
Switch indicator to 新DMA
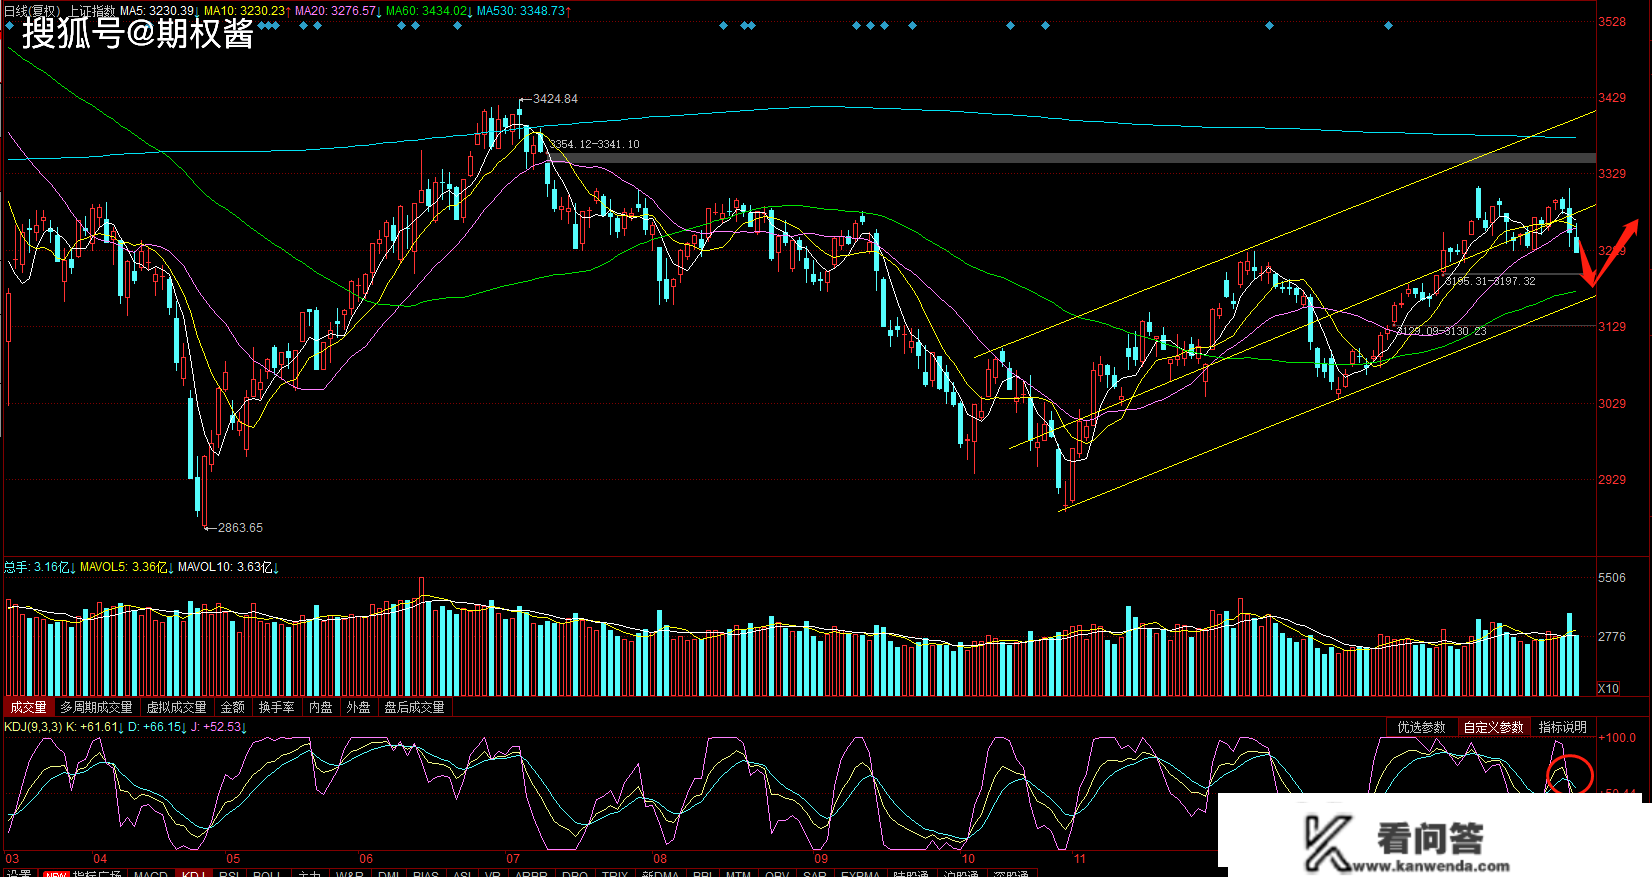click(x=660, y=873)
